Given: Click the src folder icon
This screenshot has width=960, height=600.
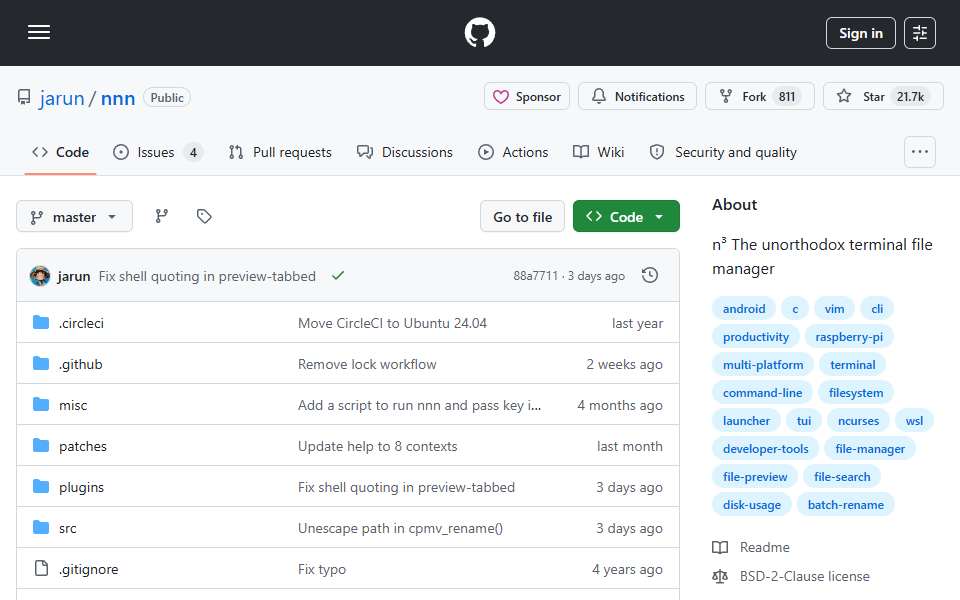Looking at the screenshot, I should click(41, 528).
